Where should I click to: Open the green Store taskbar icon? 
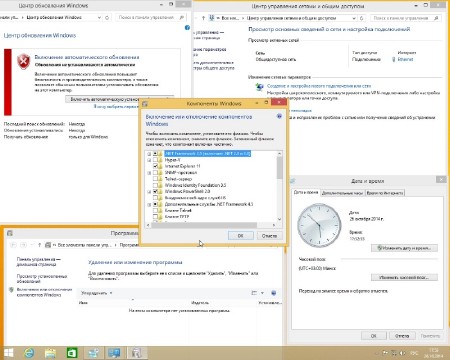coord(72,353)
